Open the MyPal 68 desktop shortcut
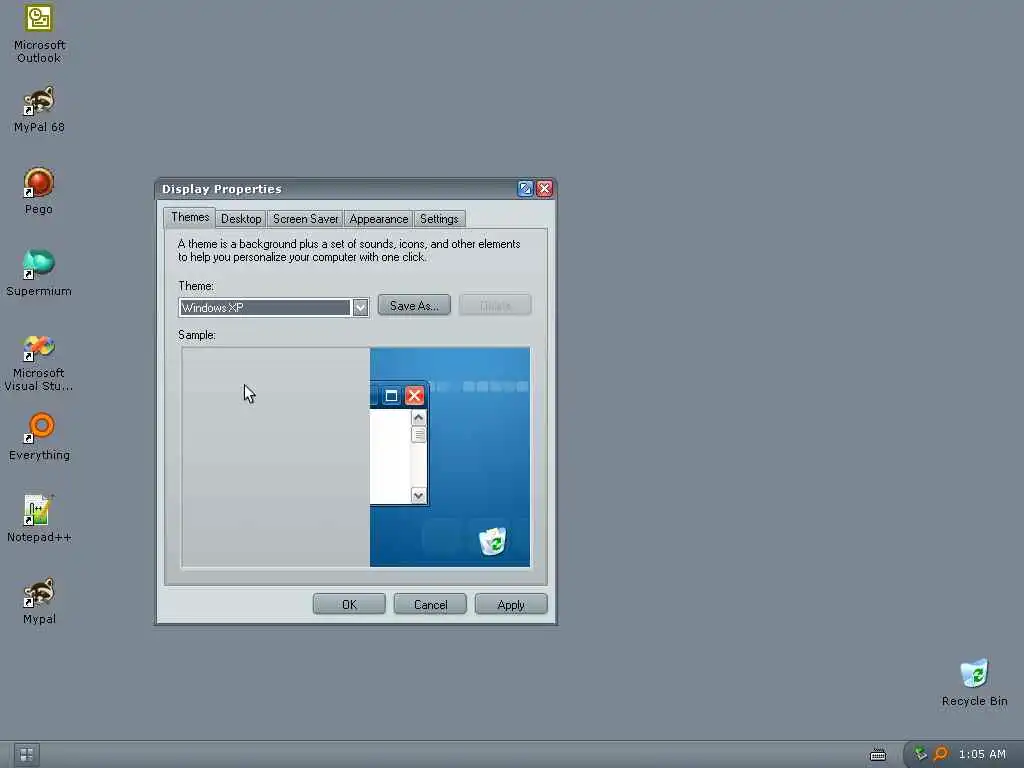The height and width of the screenshot is (768, 1024). 39,109
